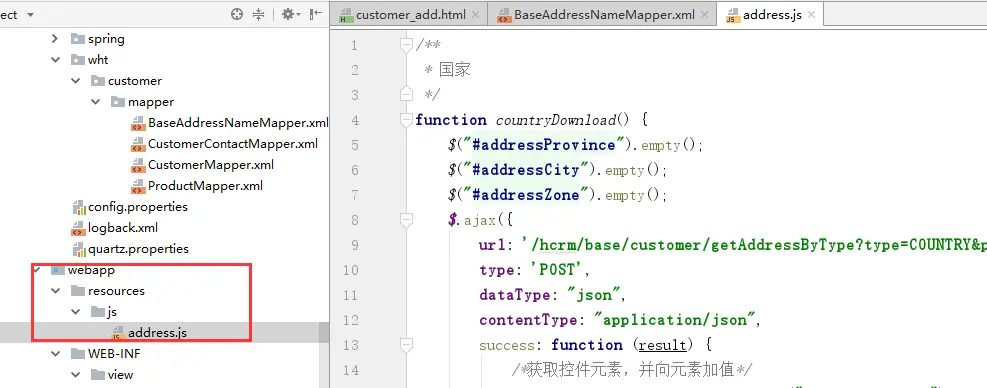987x388 pixels.
Task: Open ProductMapper.xml file
Action: click(x=205, y=186)
